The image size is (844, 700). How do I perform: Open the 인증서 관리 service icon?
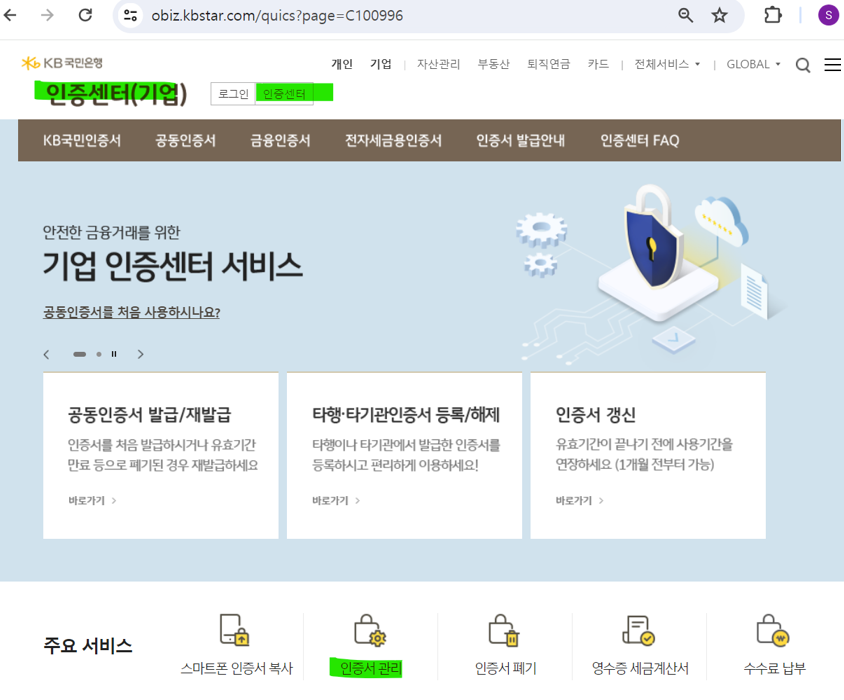(370, 631)
